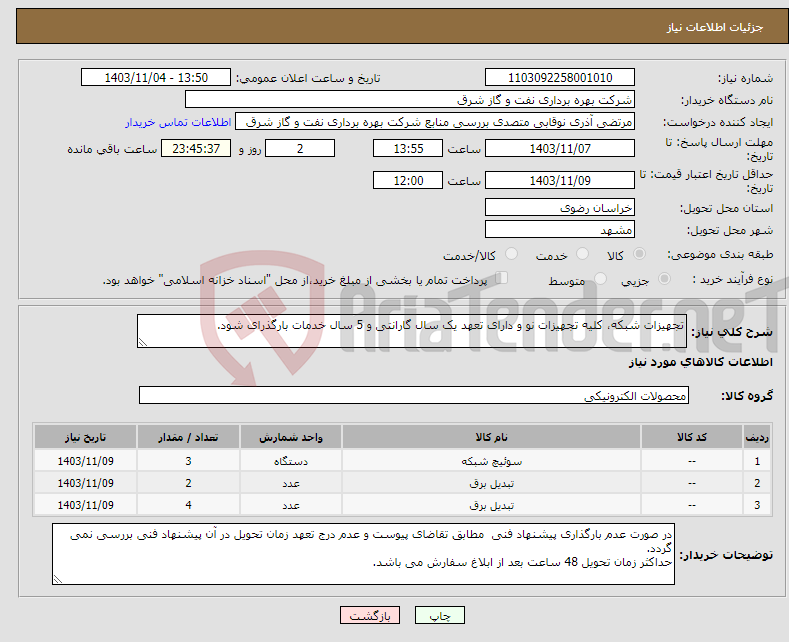Click تبدیل برق cell in row 3
This screenshot has width=789, height=642.
(x=492, y=505)
